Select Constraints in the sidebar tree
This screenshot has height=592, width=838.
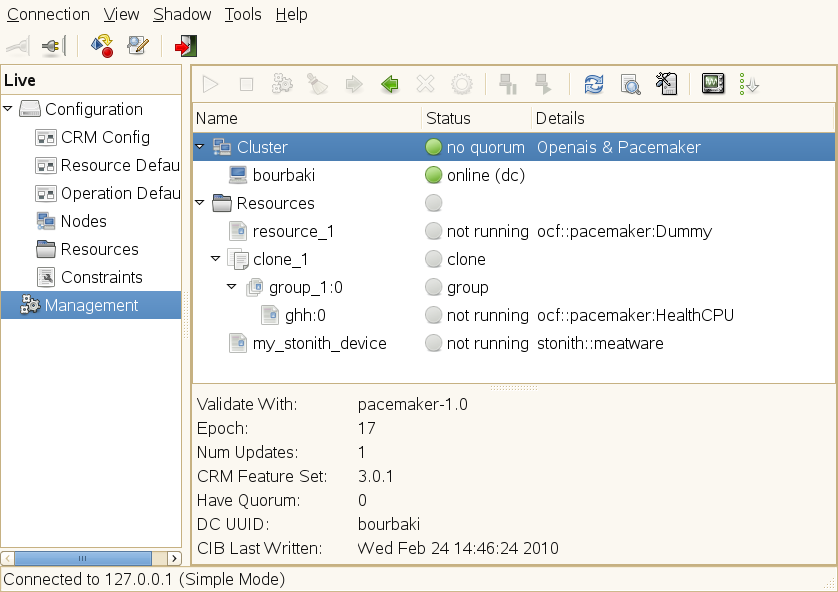tap(102, 277)
